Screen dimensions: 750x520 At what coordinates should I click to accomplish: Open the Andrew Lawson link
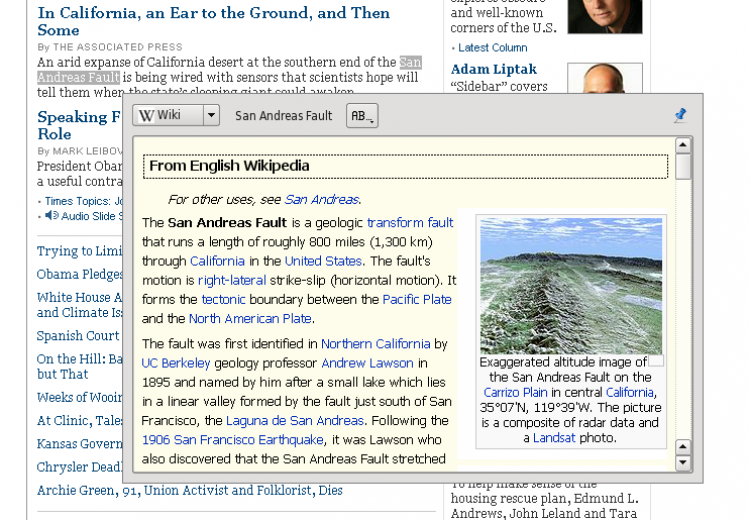tap(367, 363)
